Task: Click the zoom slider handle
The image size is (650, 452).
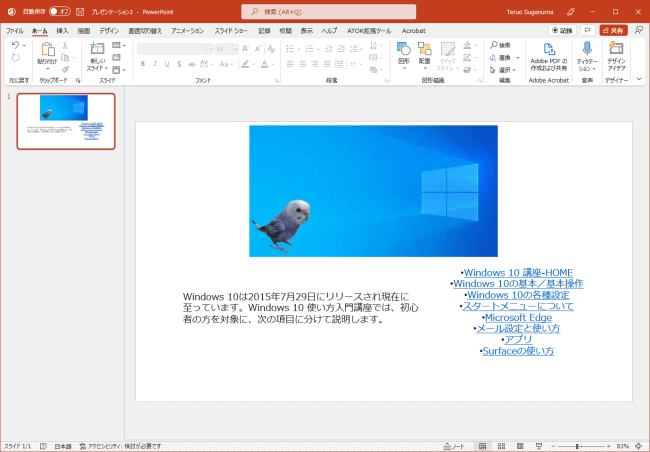Action: pos(577,446)
